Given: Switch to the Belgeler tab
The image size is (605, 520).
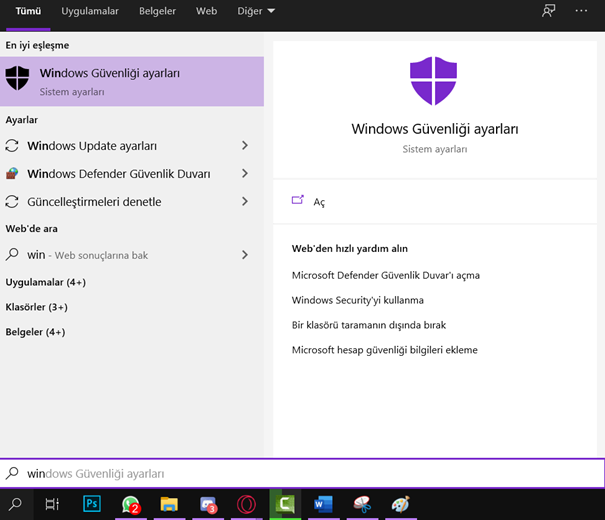Looking at the screenshot, I should [157, 11].
